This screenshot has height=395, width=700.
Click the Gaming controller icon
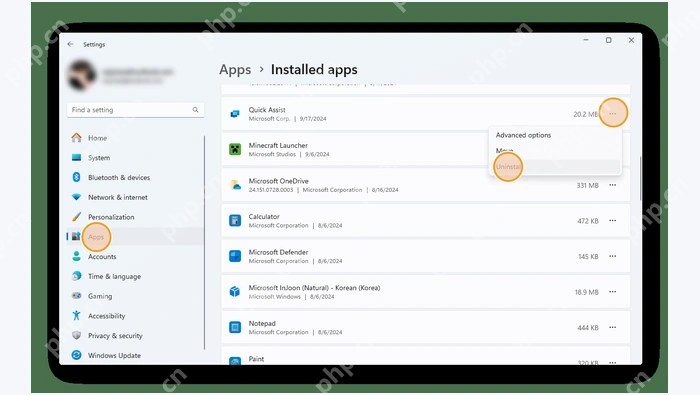(76, 295)
